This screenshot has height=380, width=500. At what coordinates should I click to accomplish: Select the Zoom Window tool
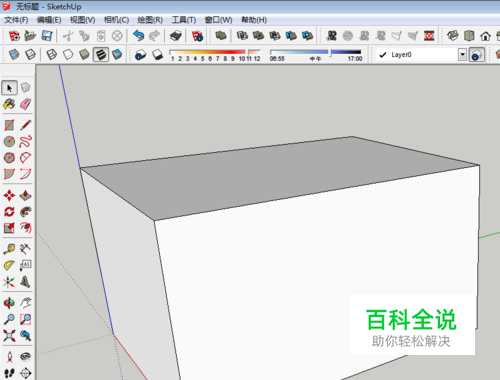point(26,319)
